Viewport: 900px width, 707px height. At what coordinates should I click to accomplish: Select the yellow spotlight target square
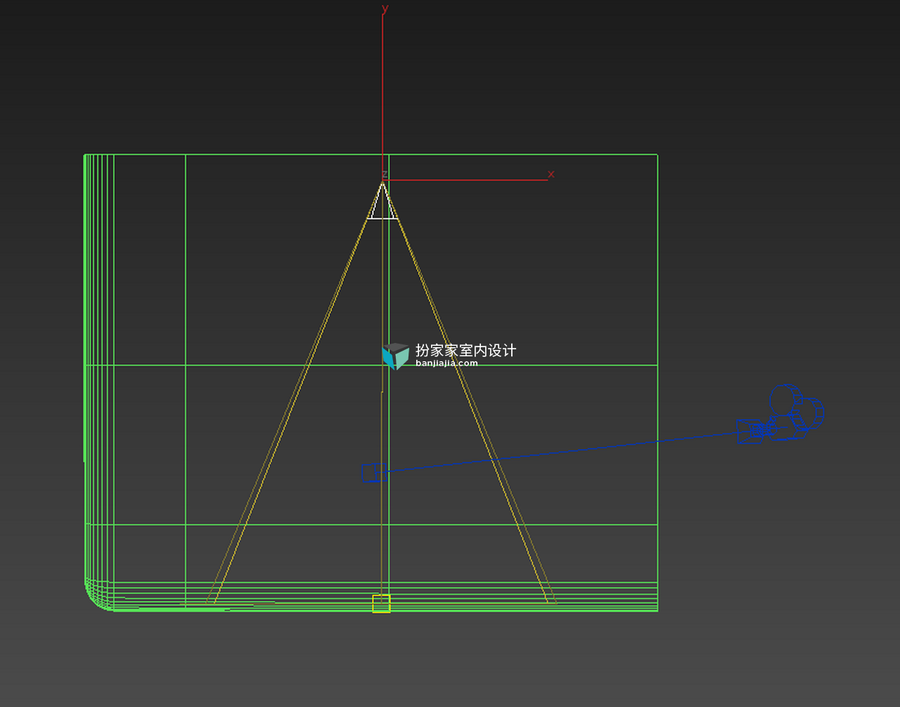pyautogui.click(x=381, y=604)
